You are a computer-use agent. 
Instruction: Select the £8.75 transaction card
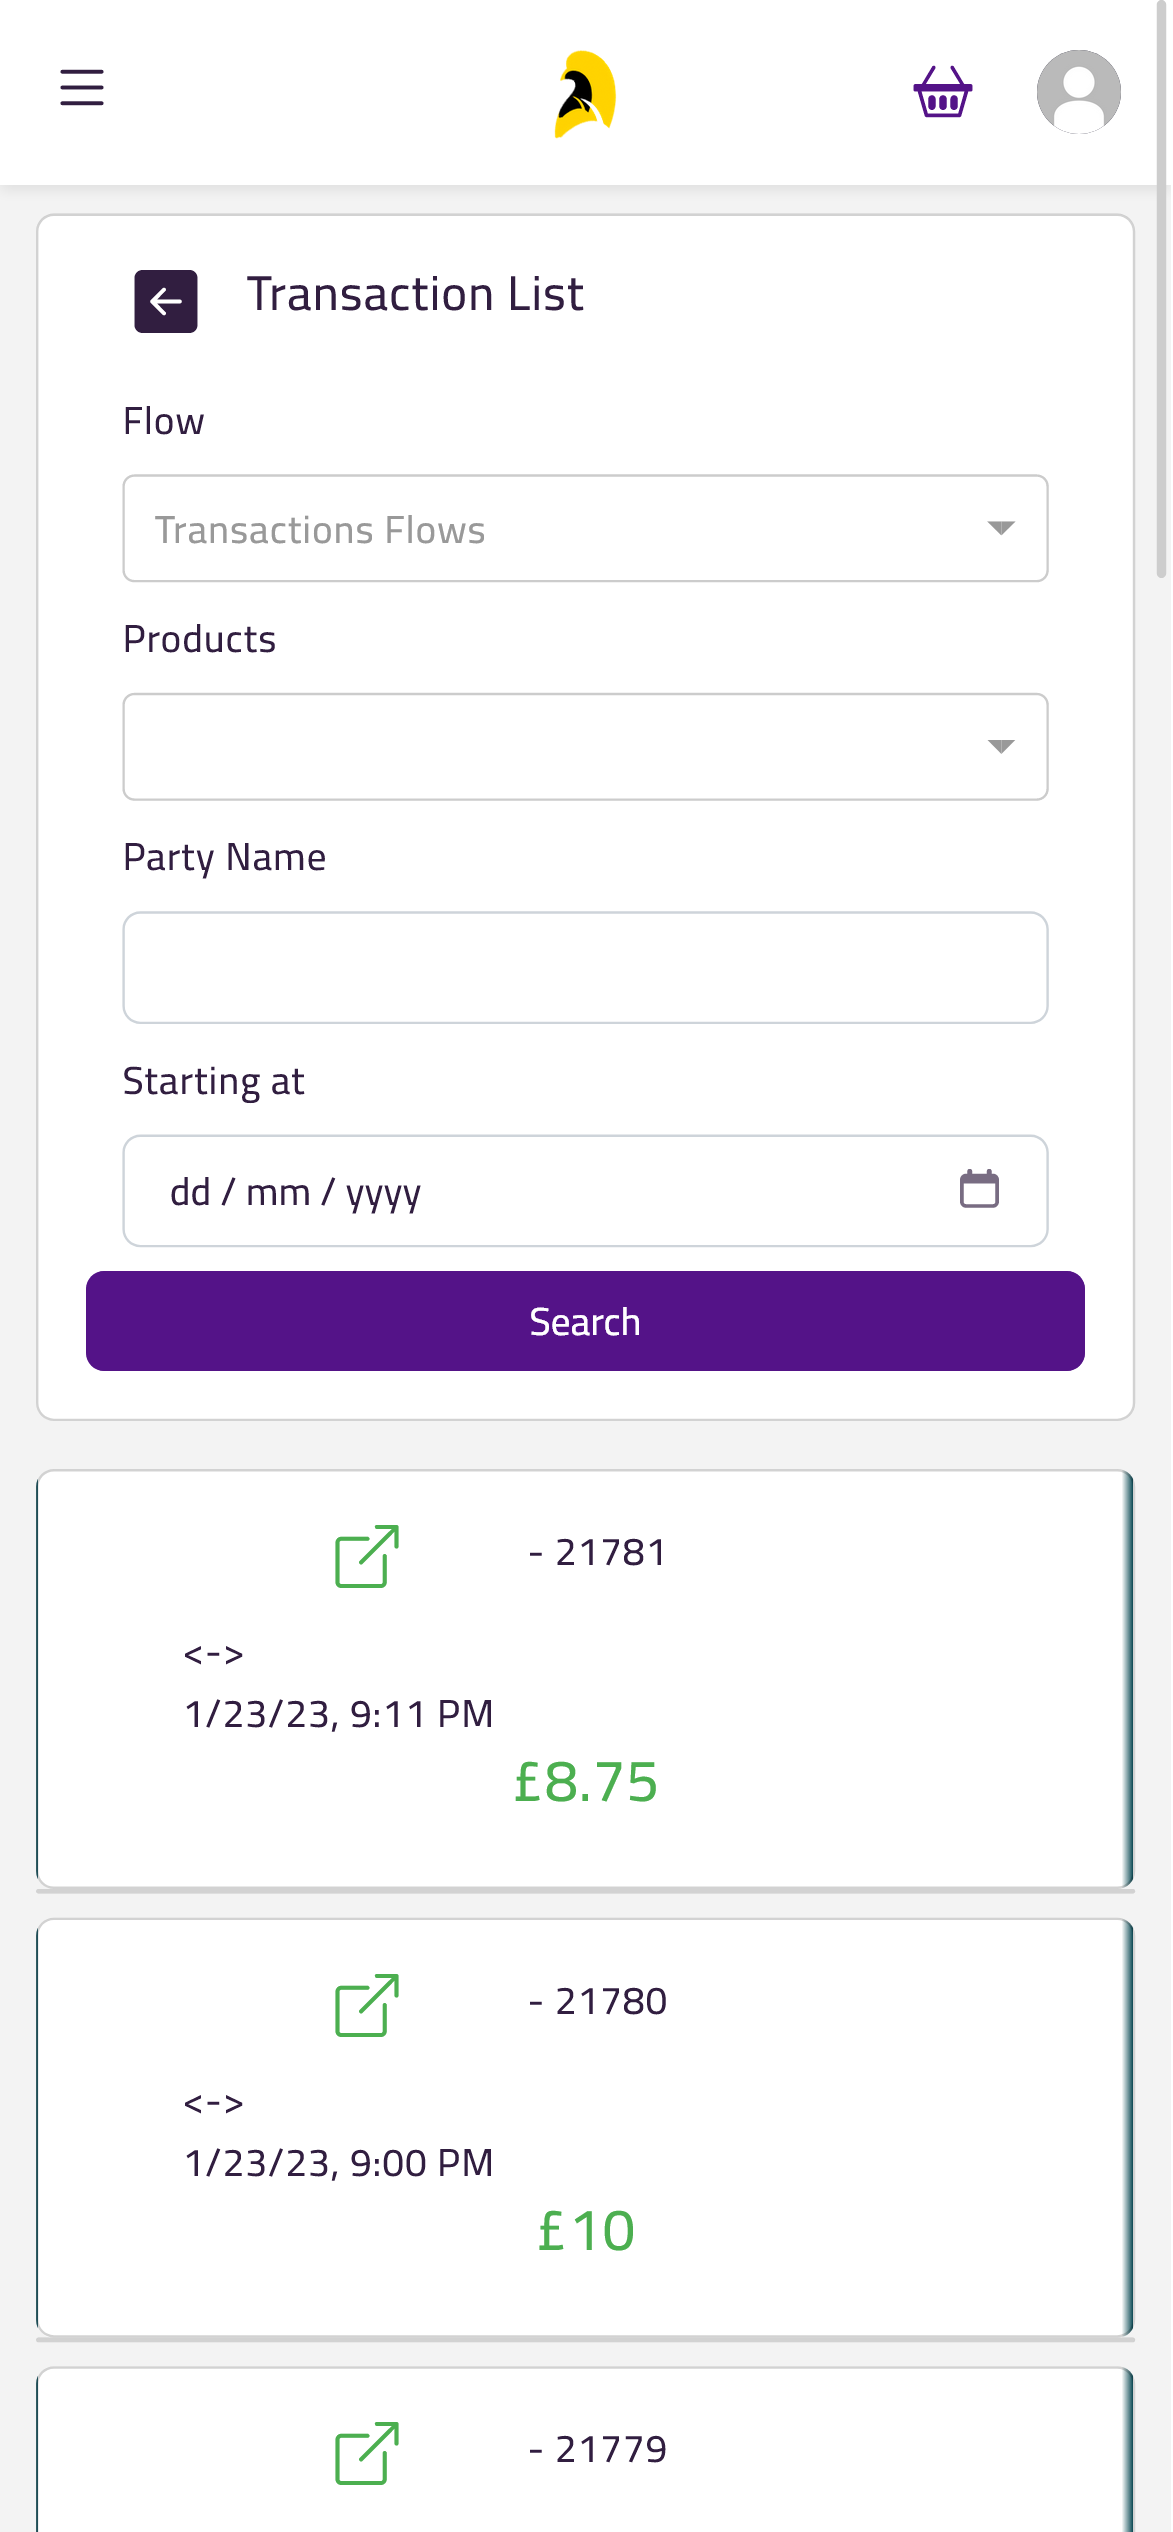coord(585,1679)
